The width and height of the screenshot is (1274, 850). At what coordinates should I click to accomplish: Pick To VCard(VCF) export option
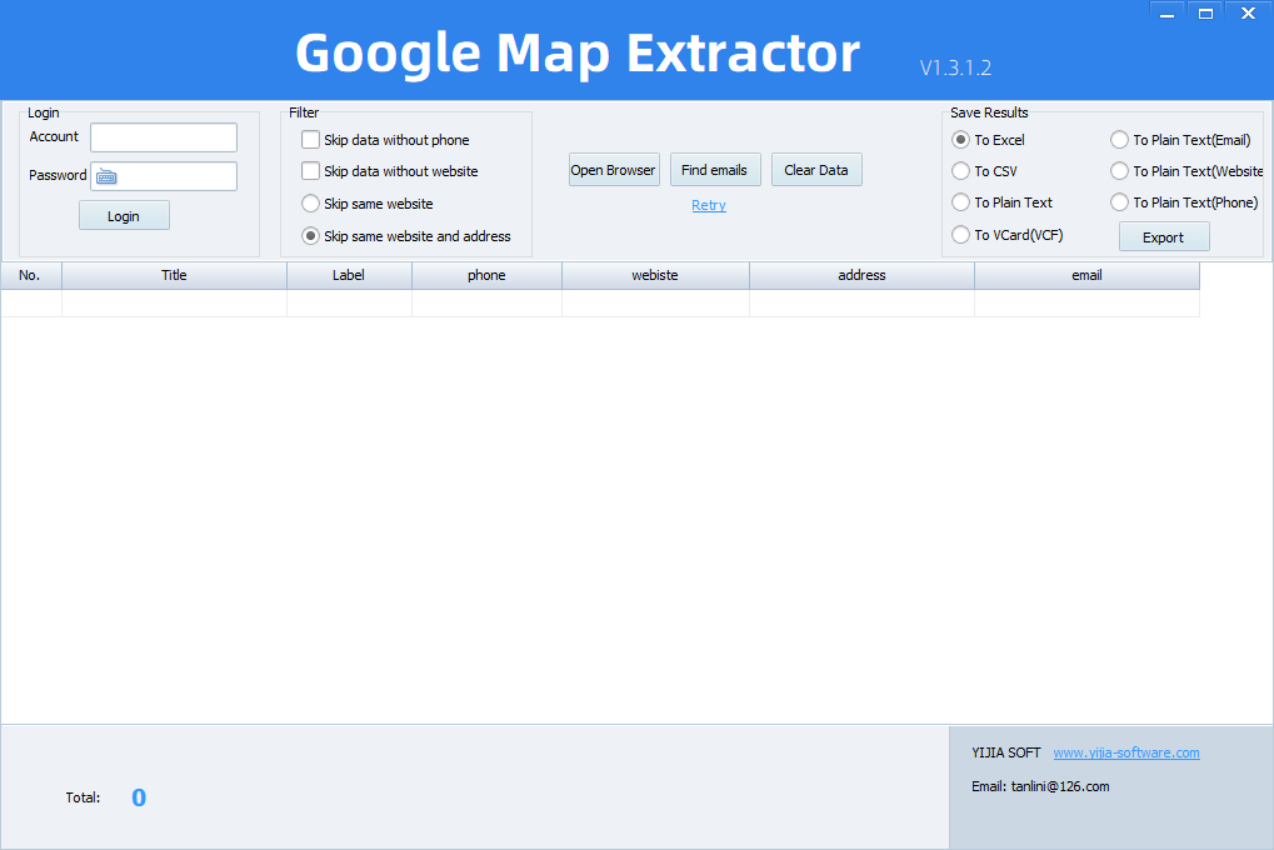[x=961, y=235]
